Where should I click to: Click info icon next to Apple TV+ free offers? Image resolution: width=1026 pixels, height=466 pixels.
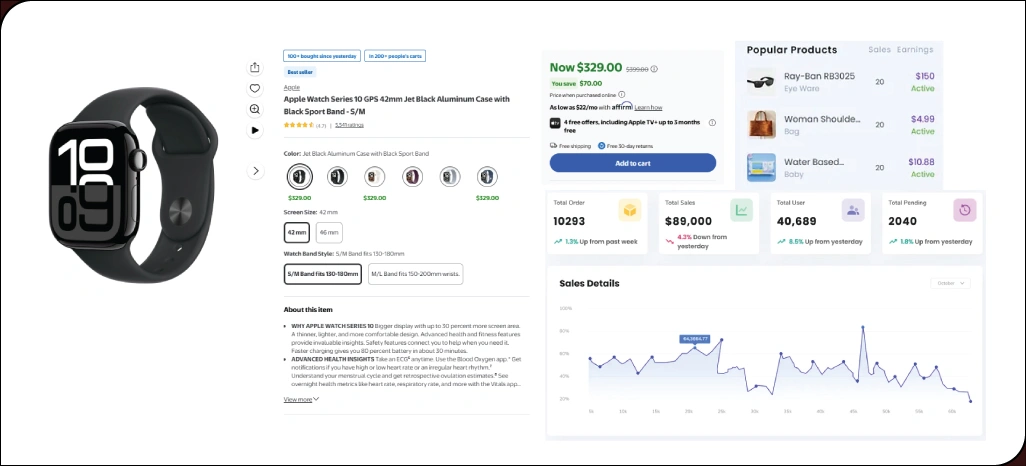[x=712, y=122]
